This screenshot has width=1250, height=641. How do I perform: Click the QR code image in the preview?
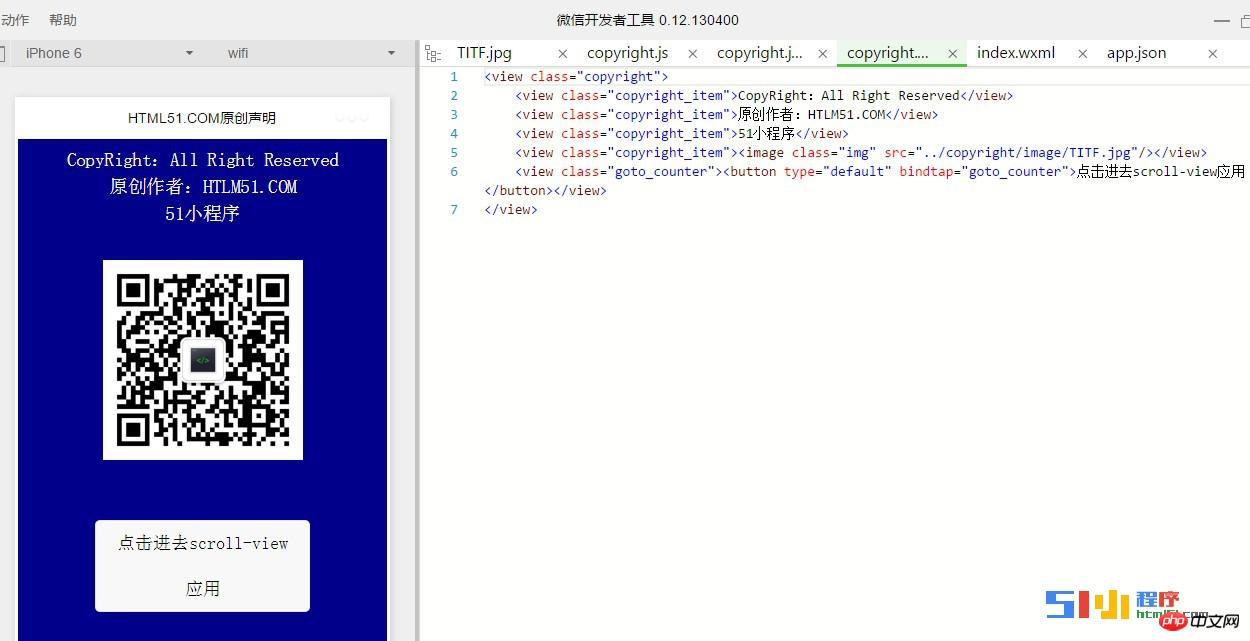point(202,359)
